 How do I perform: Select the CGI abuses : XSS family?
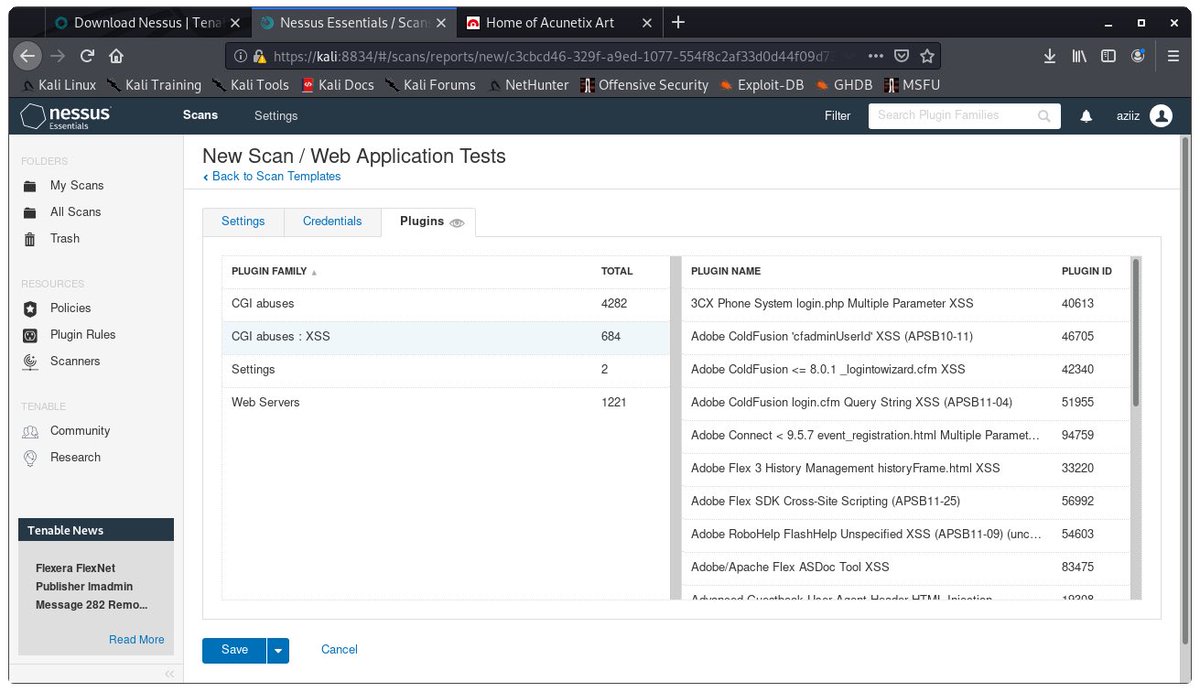(x=445, y=337)
